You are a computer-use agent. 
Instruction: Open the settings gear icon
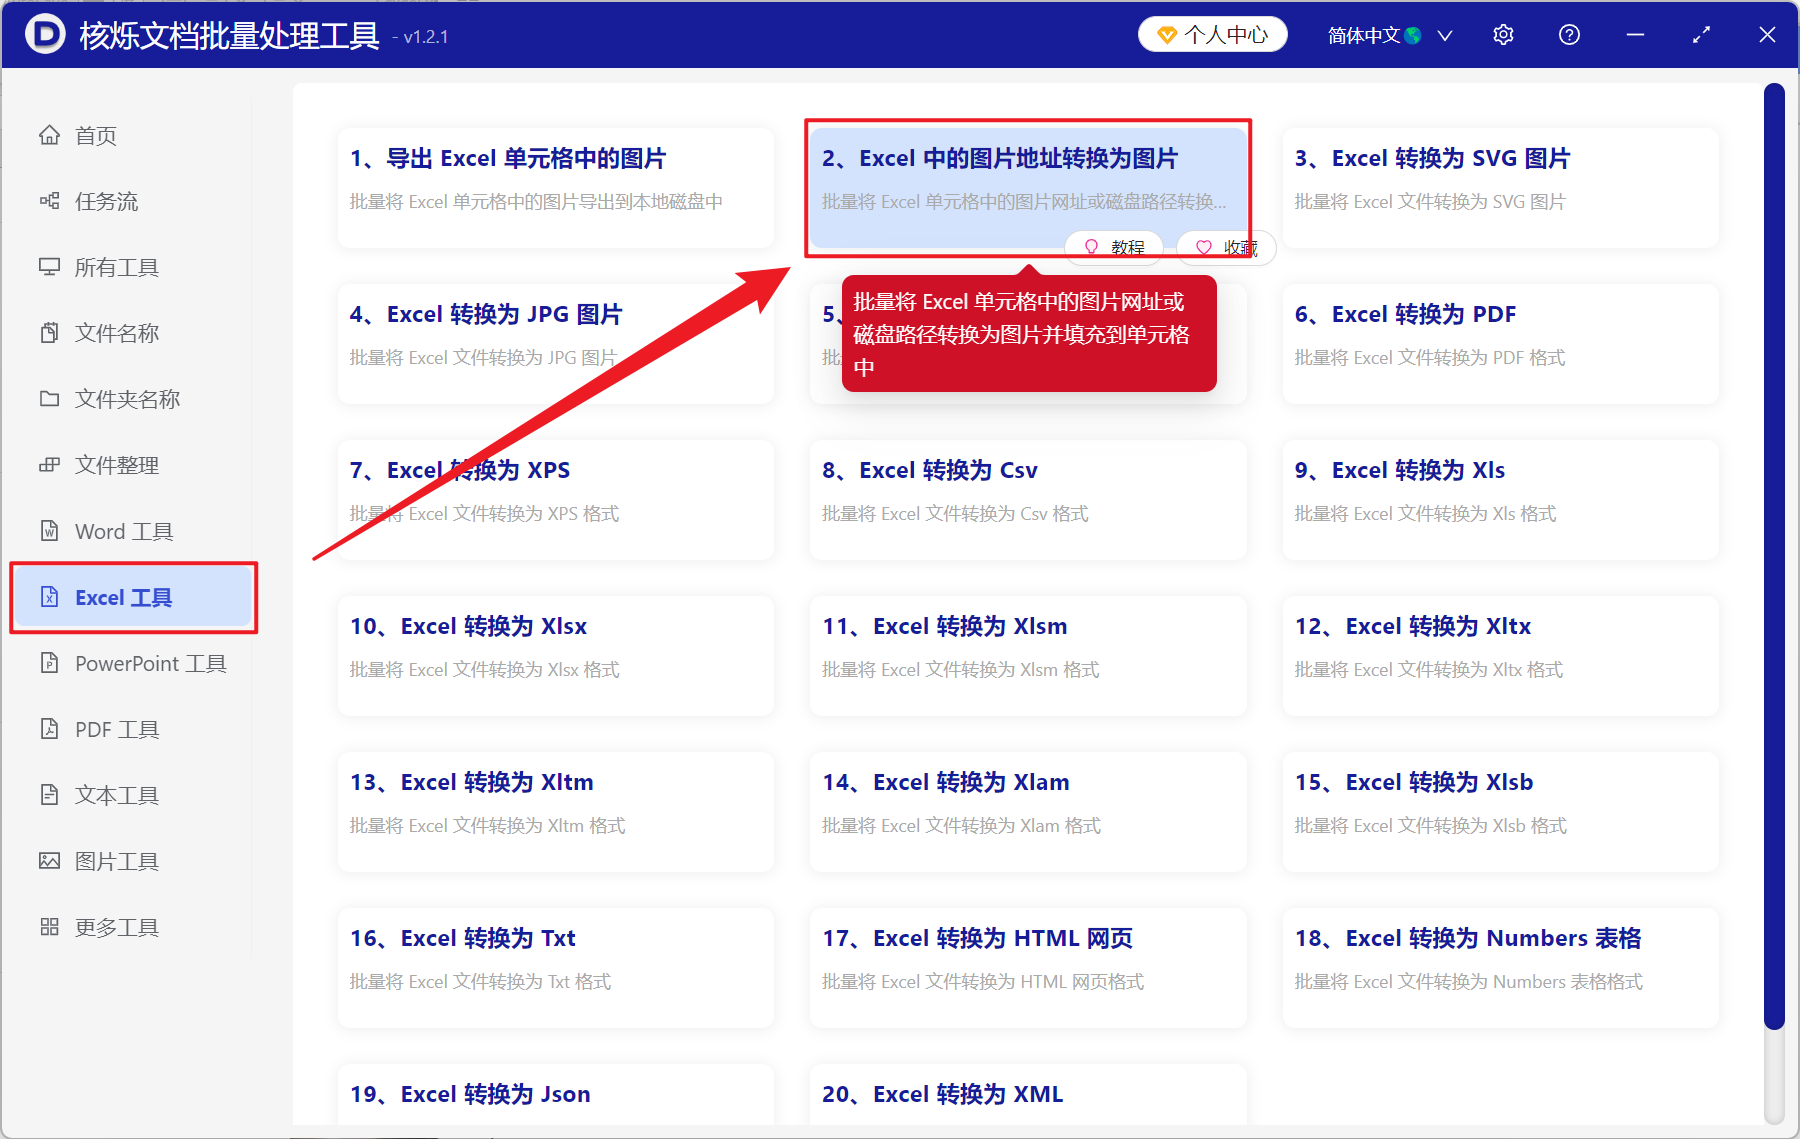pyautogui.click(x=1503, y=34)
